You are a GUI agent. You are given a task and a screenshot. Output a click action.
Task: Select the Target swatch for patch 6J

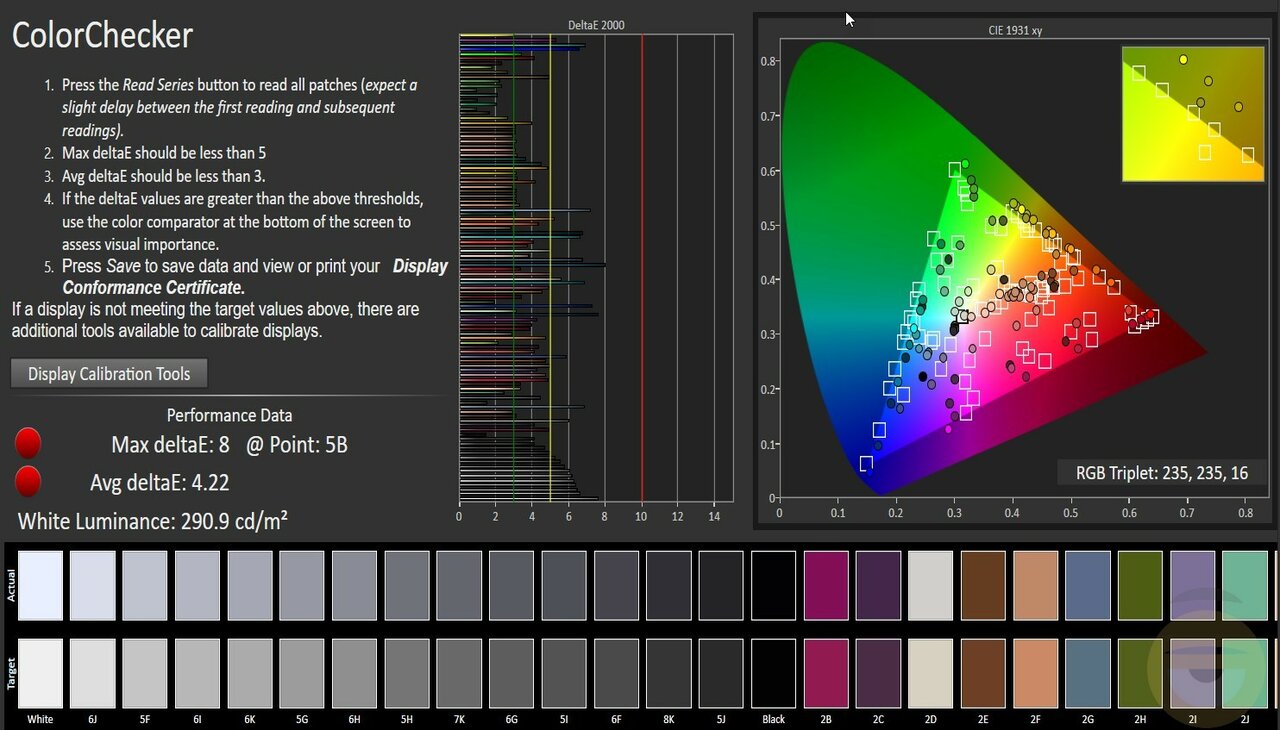pos(93,674)
